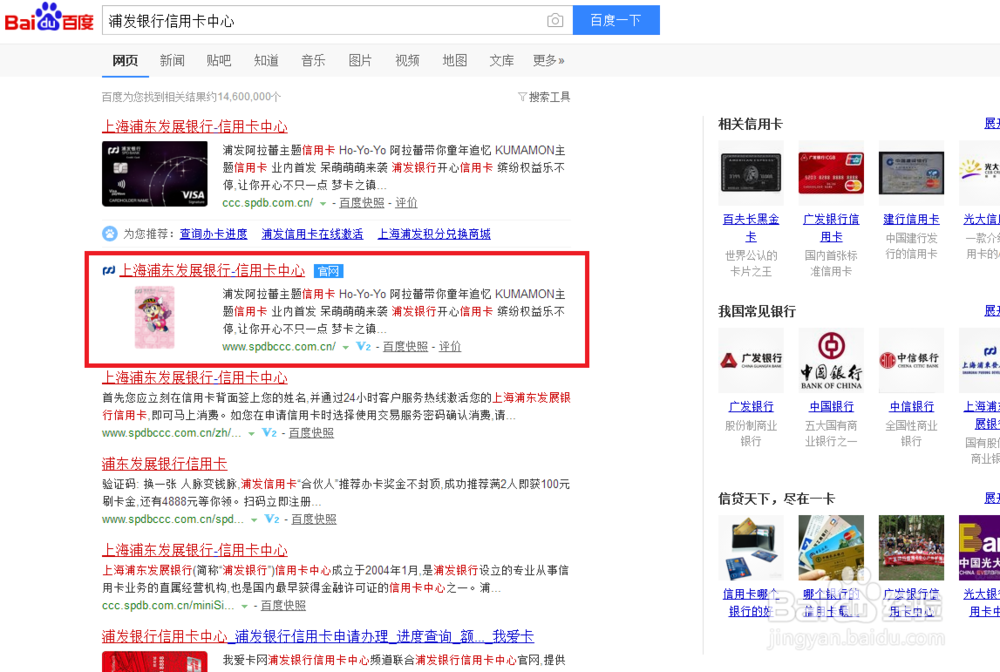Open the 上海浦东发展银行-信用卡中心 link above www.spdbccc.com.cn/zh/...
Screen dimensions: 1000x672
[195, 377]
